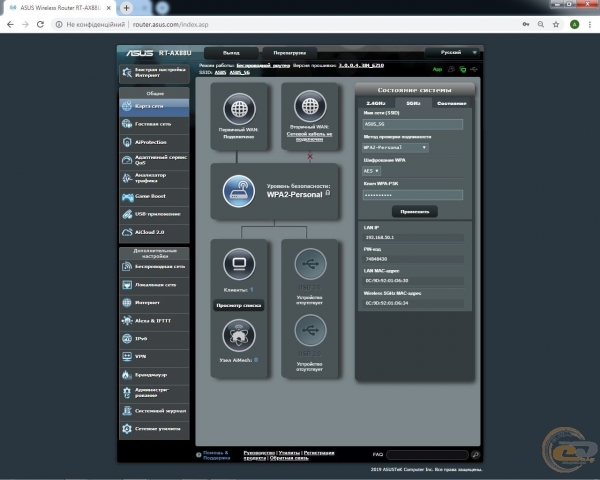Select the USB 3.0 device icon

[x=310, y=264]
